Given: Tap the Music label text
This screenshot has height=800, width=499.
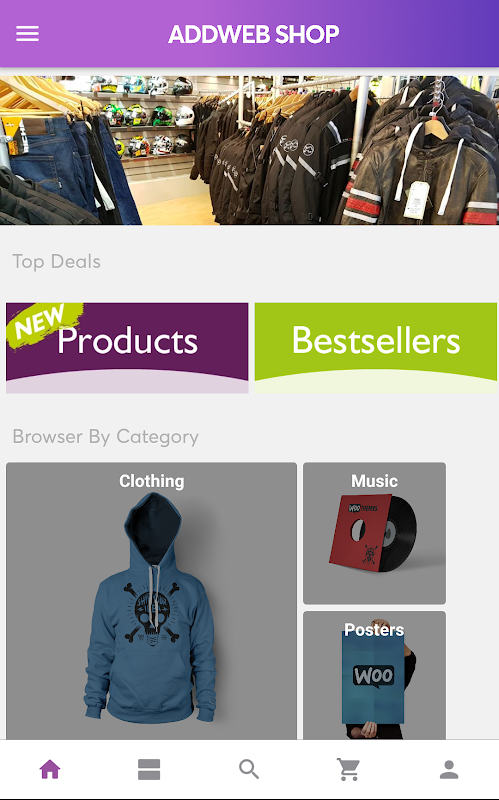Looking at the screenshot, I should 375,481.
